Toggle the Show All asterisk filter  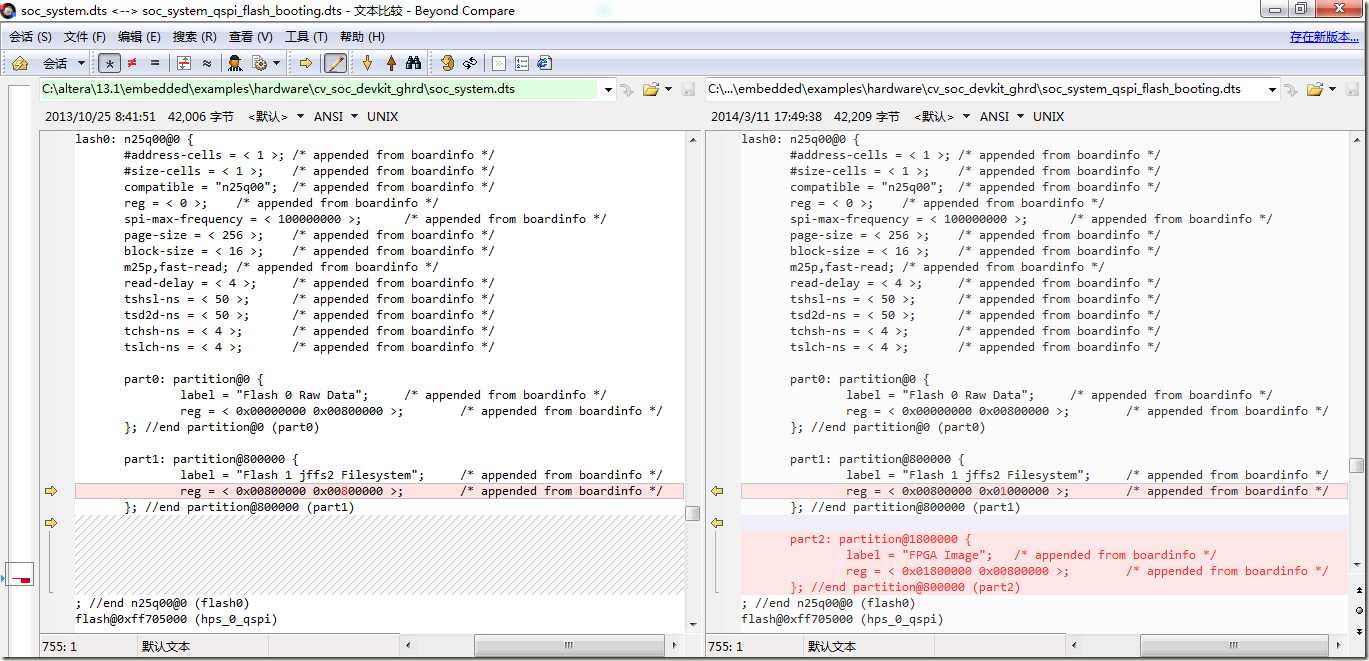point(109,63)
